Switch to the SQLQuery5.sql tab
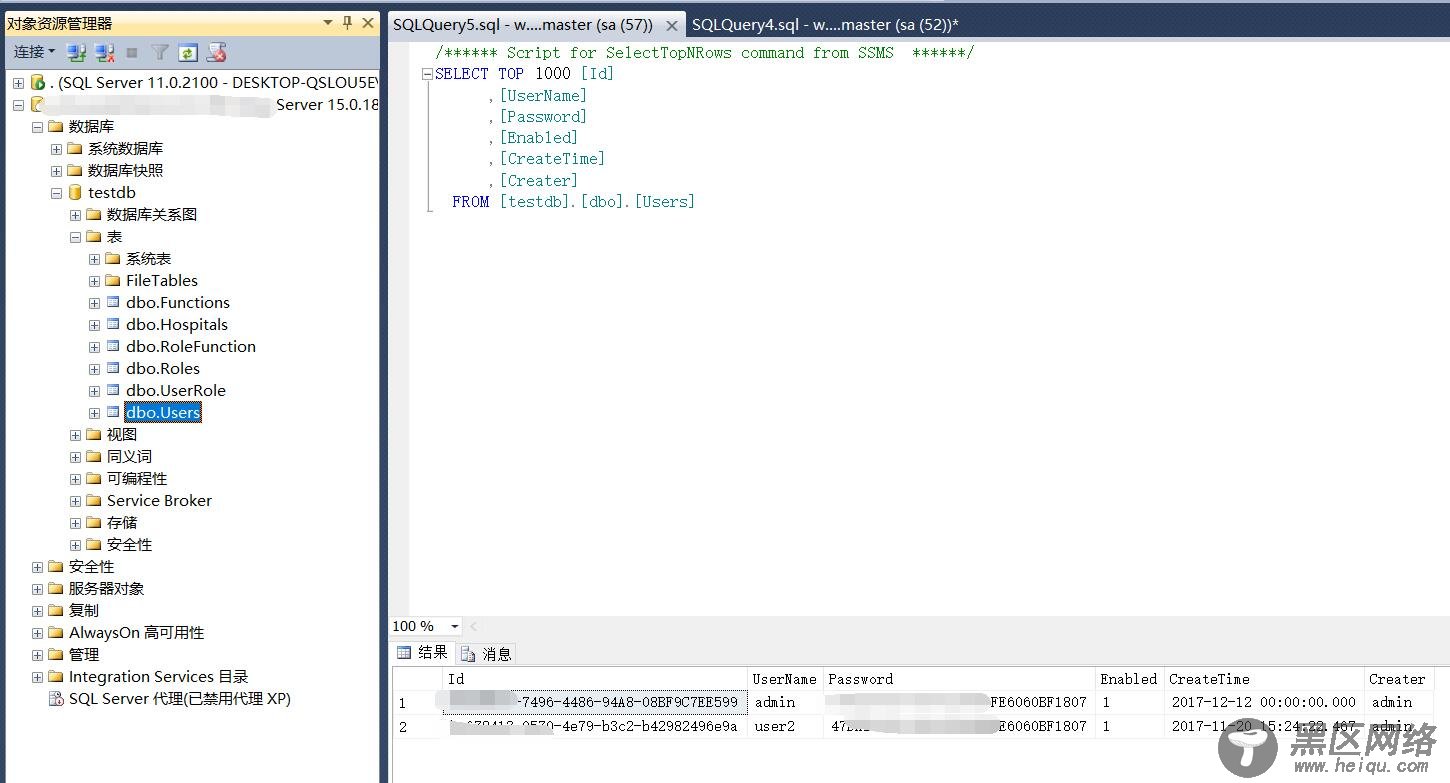 pyautogui.click(x=523, y=24)
